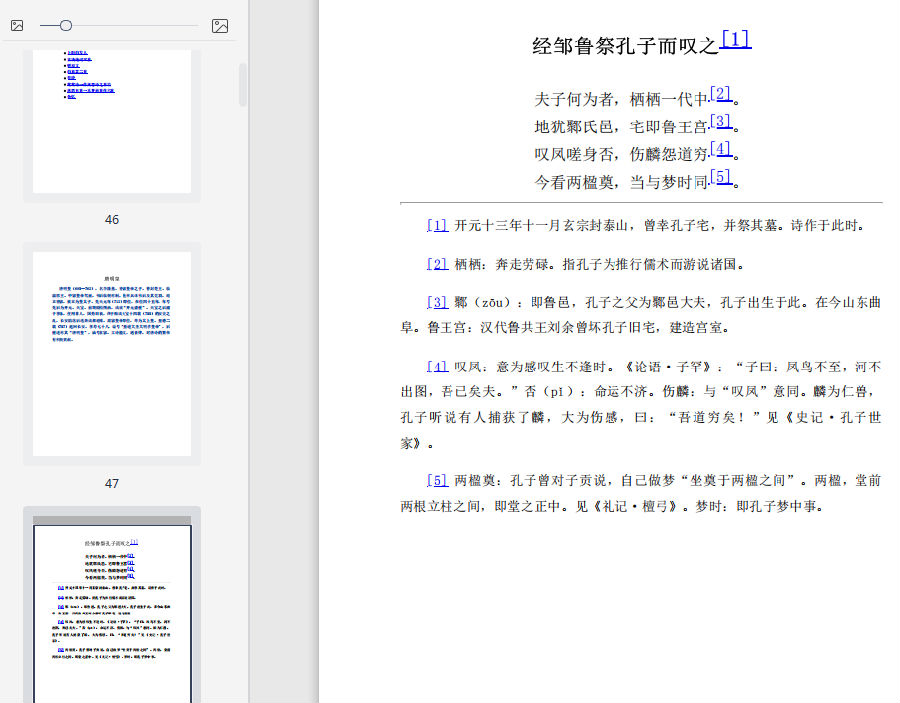Click the thumbnail zoom slider handle
The image size is (900, 703).
[x=66, y=26]
